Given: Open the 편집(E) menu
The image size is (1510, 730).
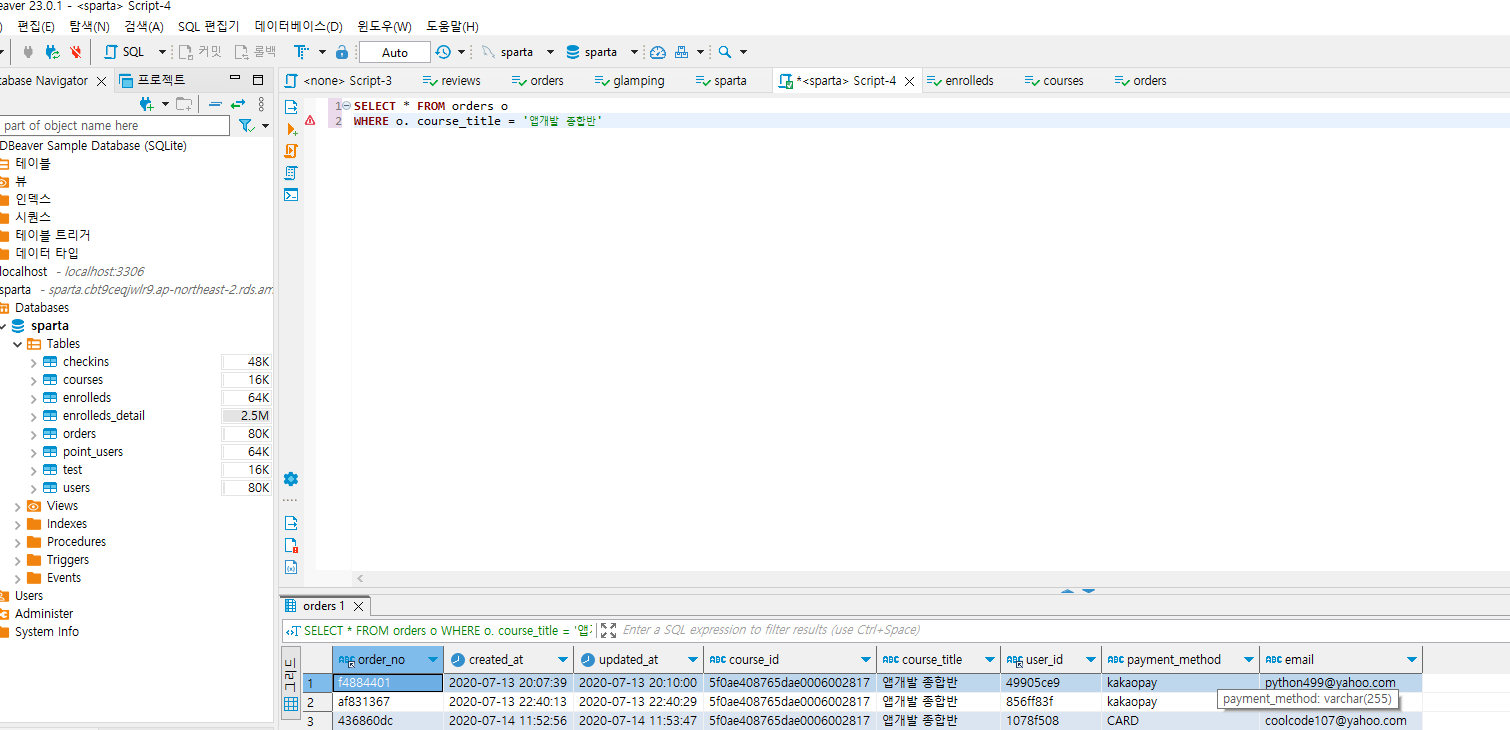Looking at the screenshot, I should [36, 26].
